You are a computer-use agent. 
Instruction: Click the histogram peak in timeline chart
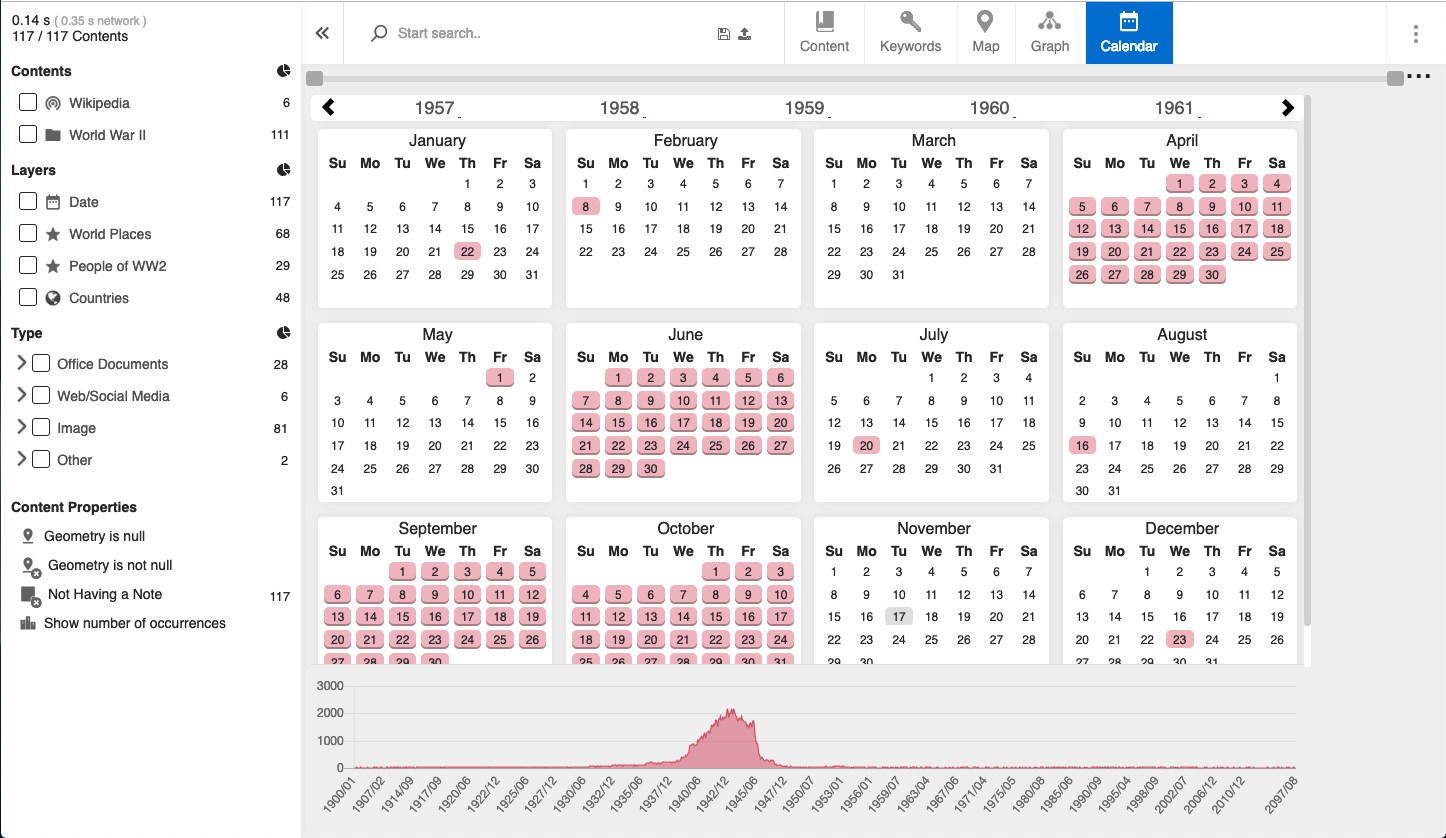730,713
